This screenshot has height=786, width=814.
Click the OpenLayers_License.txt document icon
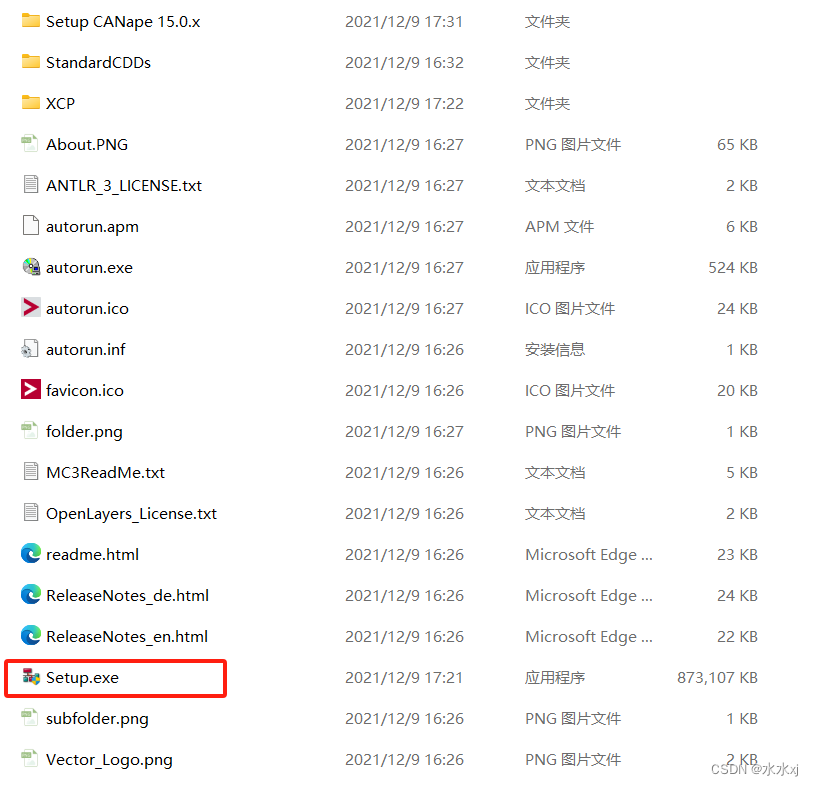(31, 513)
